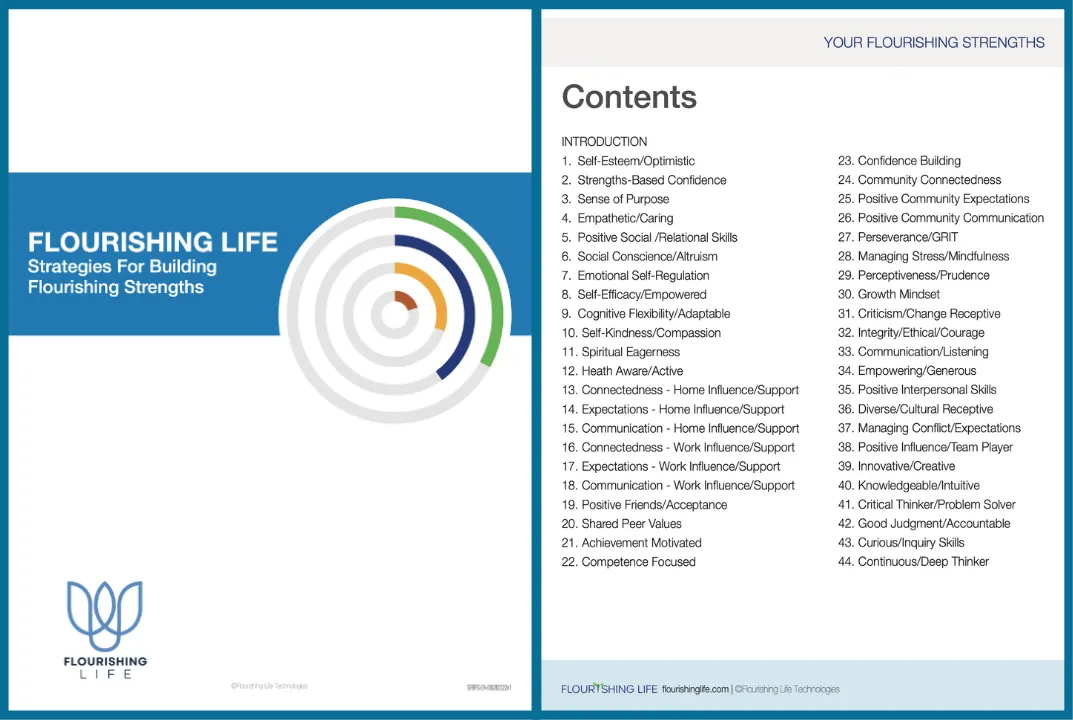Select '36. Diverse/Cultural Receptive' entry
The width and height of the screenshot is (1073, 720).
click(x=916, y=409)
